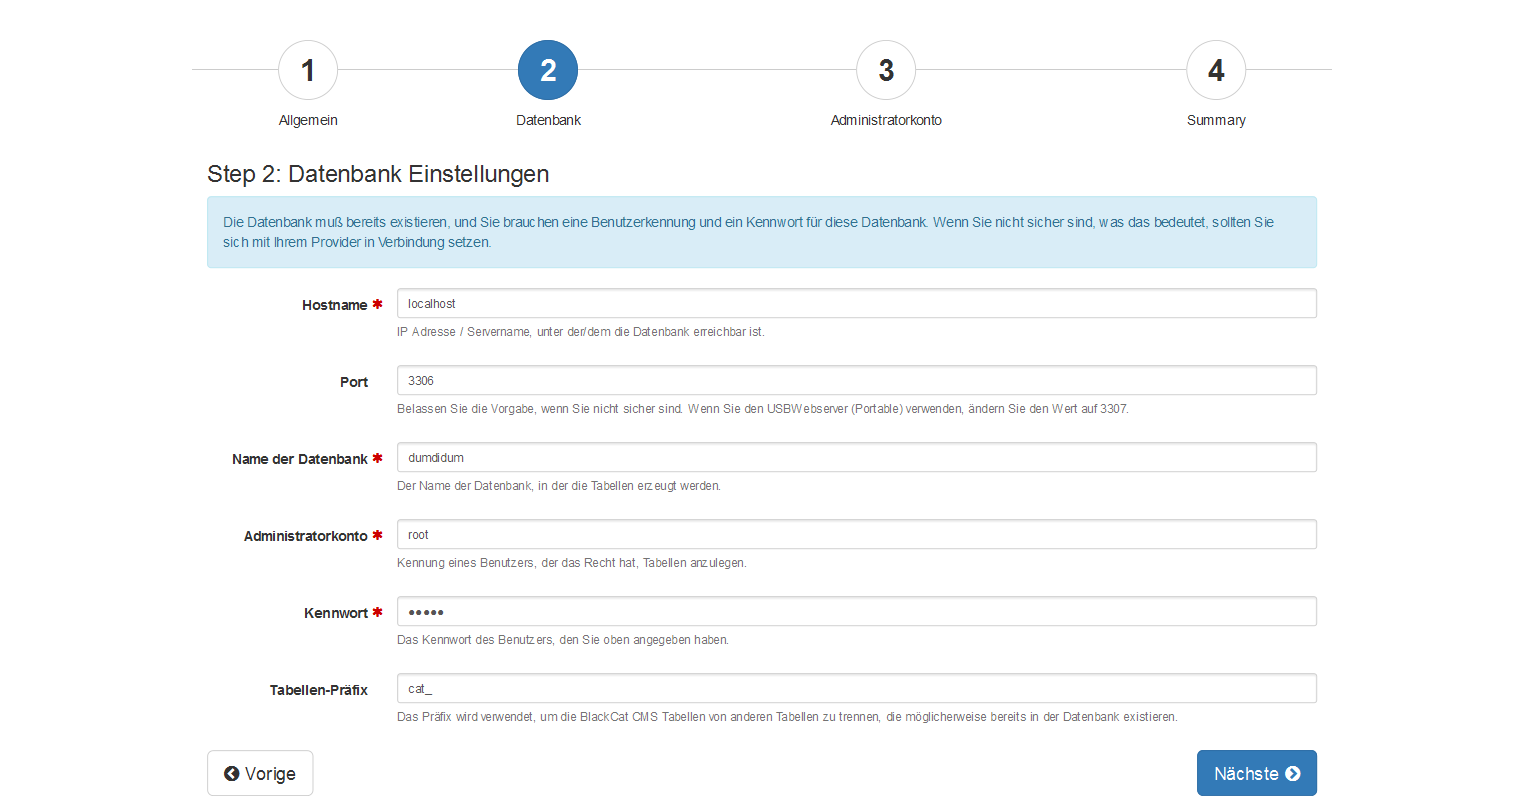The height and width of the screenshot is (810, 1524).
Task: Click the Name der Datenbank label
Action: pyautogui.click(x=300, y=459)
